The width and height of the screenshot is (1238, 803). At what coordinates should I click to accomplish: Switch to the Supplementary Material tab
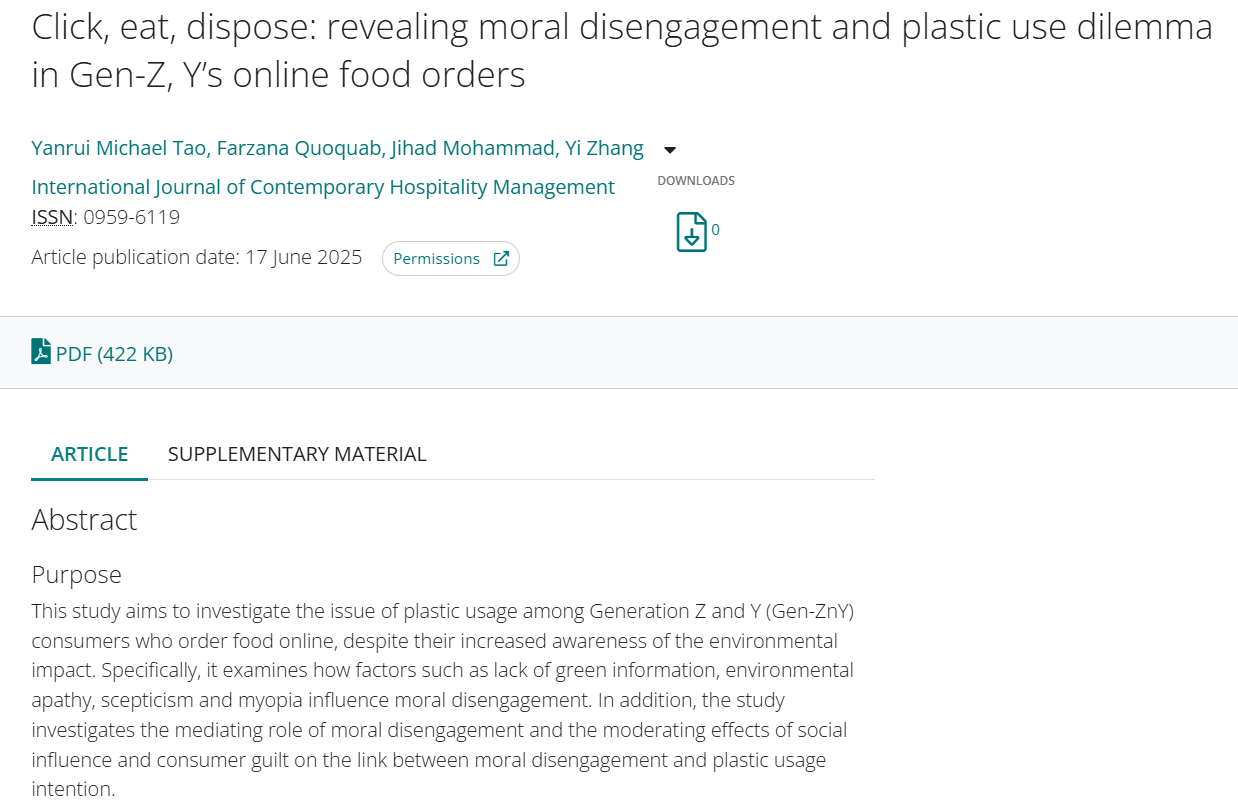tap(297, 454)
